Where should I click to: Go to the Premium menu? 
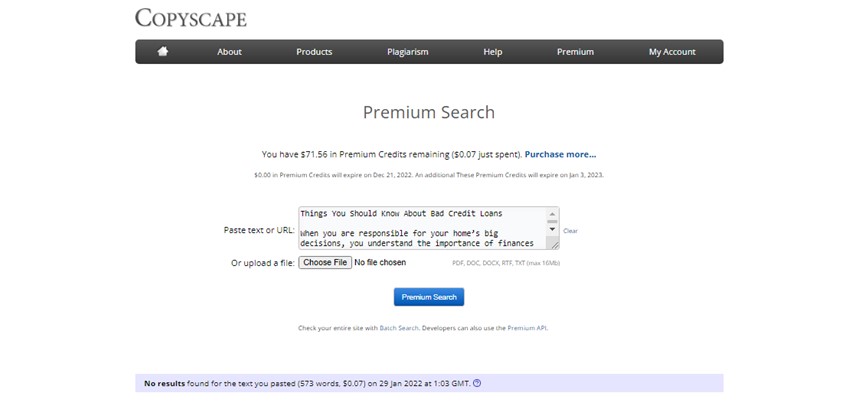(575, 52)
